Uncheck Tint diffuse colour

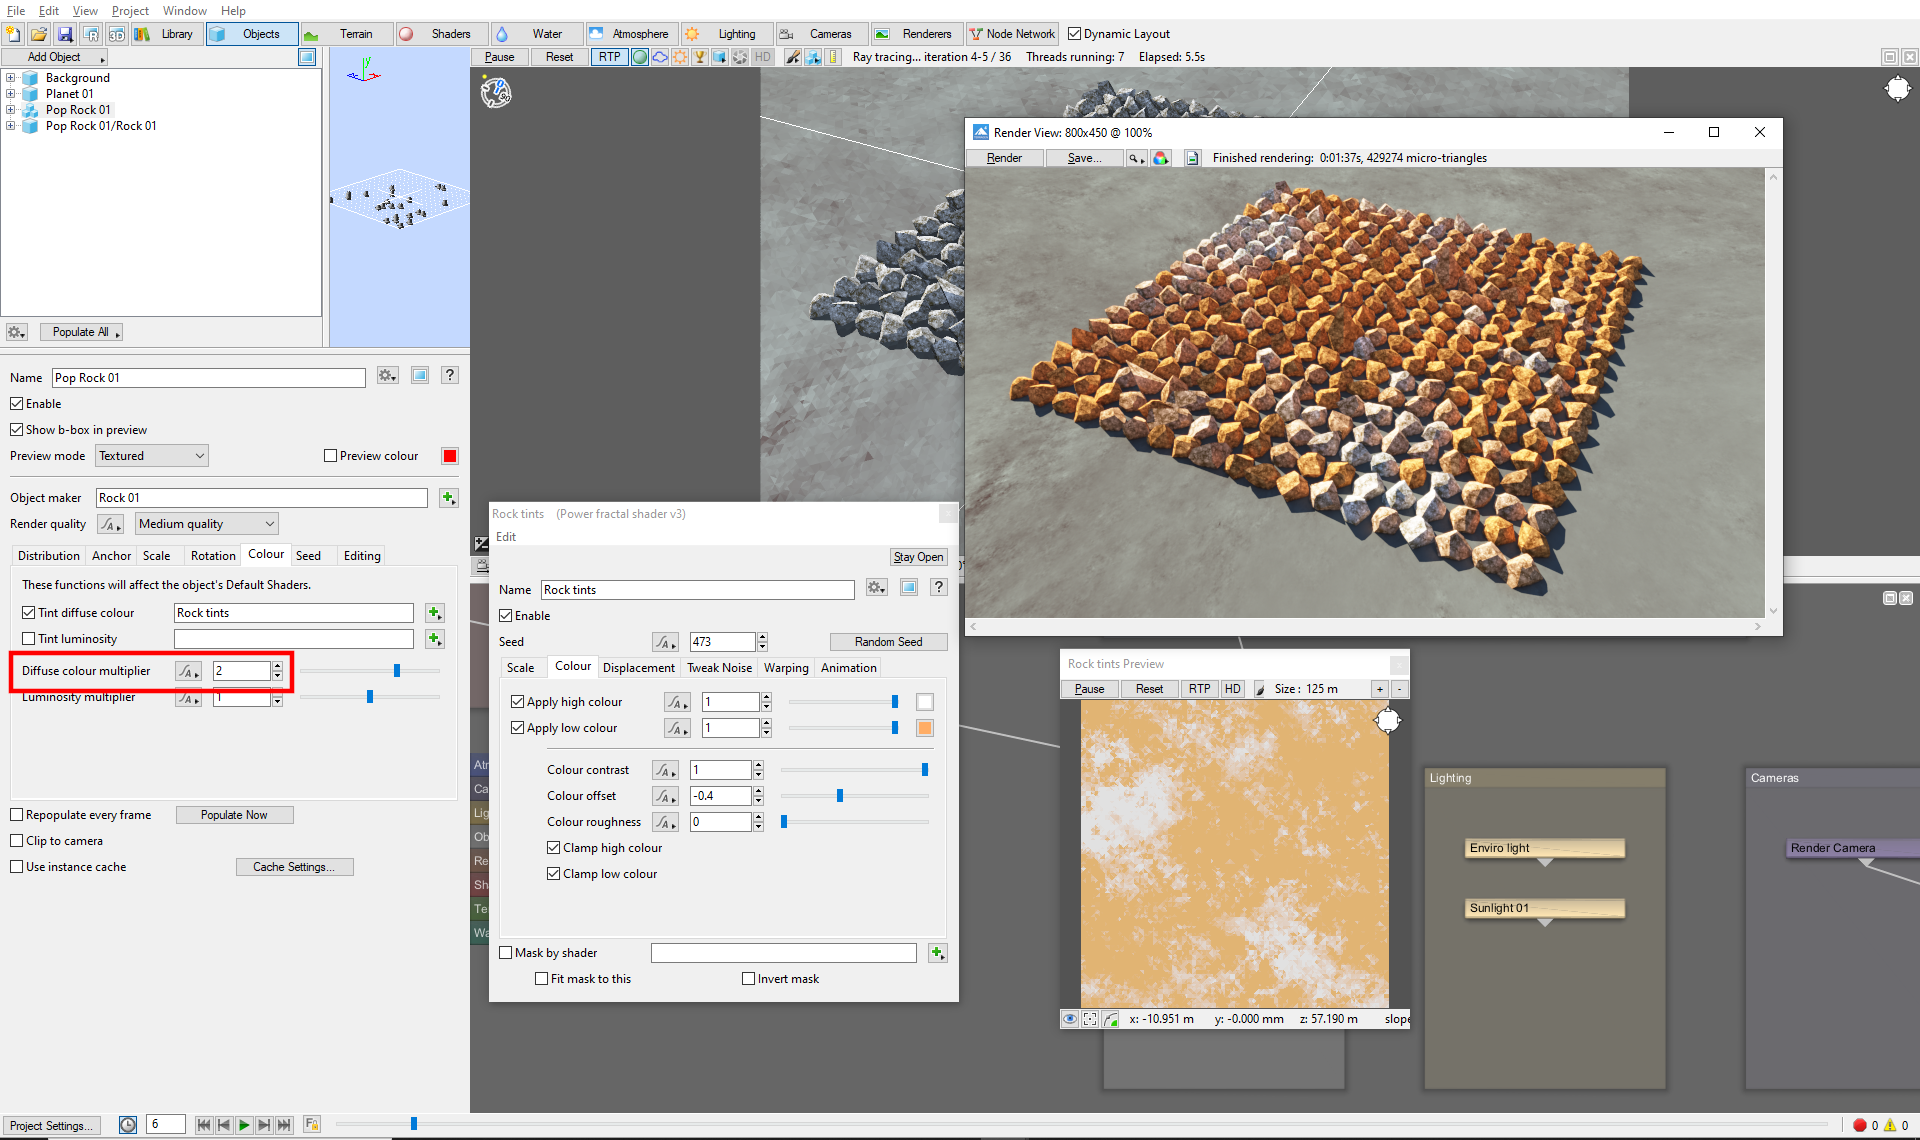[29, 613]
